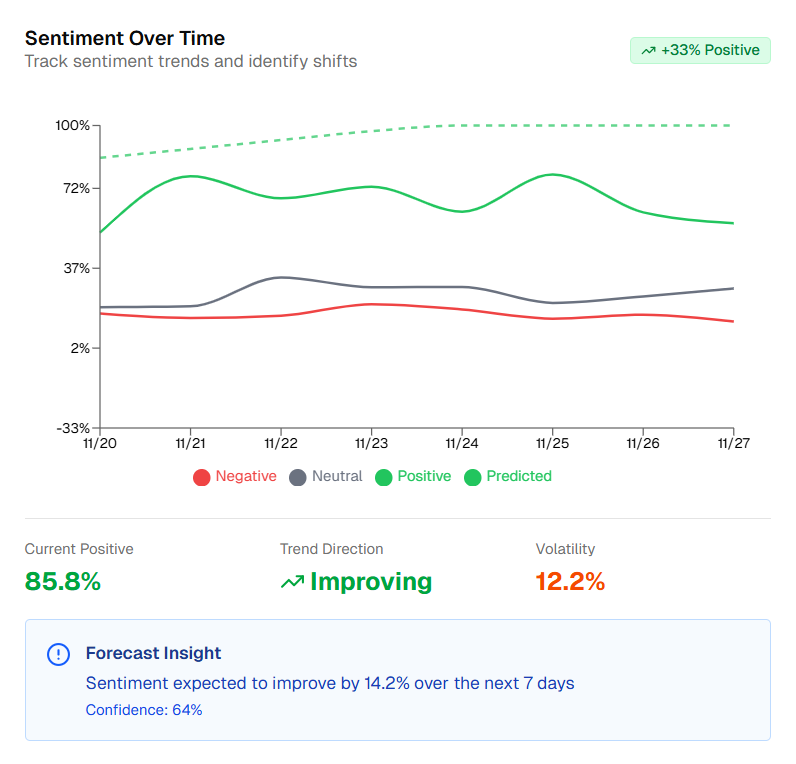The image size is (796, 764).
Task: Click the 11/20 date label on the x-axis
Action: pos(100,441)
